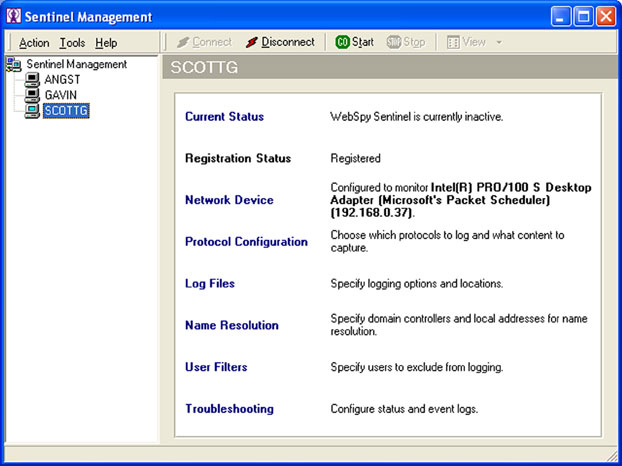Click the Registration Status label
The image size is (622, 466).
click(x=238, y=158)
